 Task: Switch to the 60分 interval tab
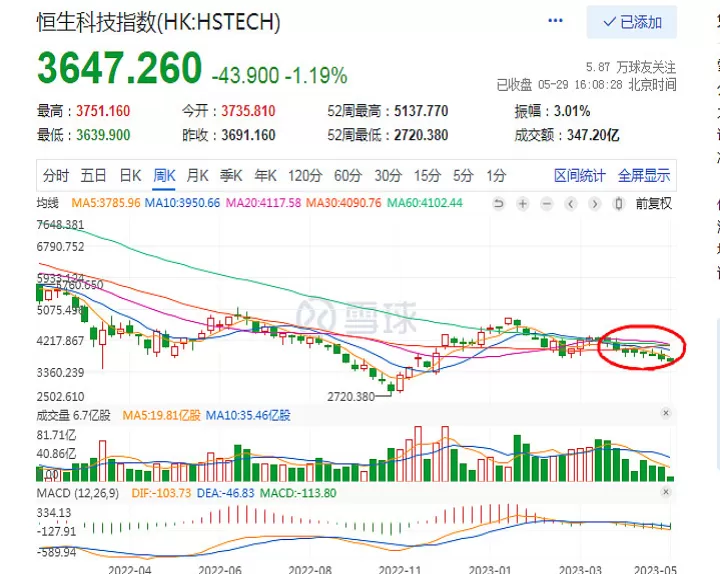click(x=348, y=176)
